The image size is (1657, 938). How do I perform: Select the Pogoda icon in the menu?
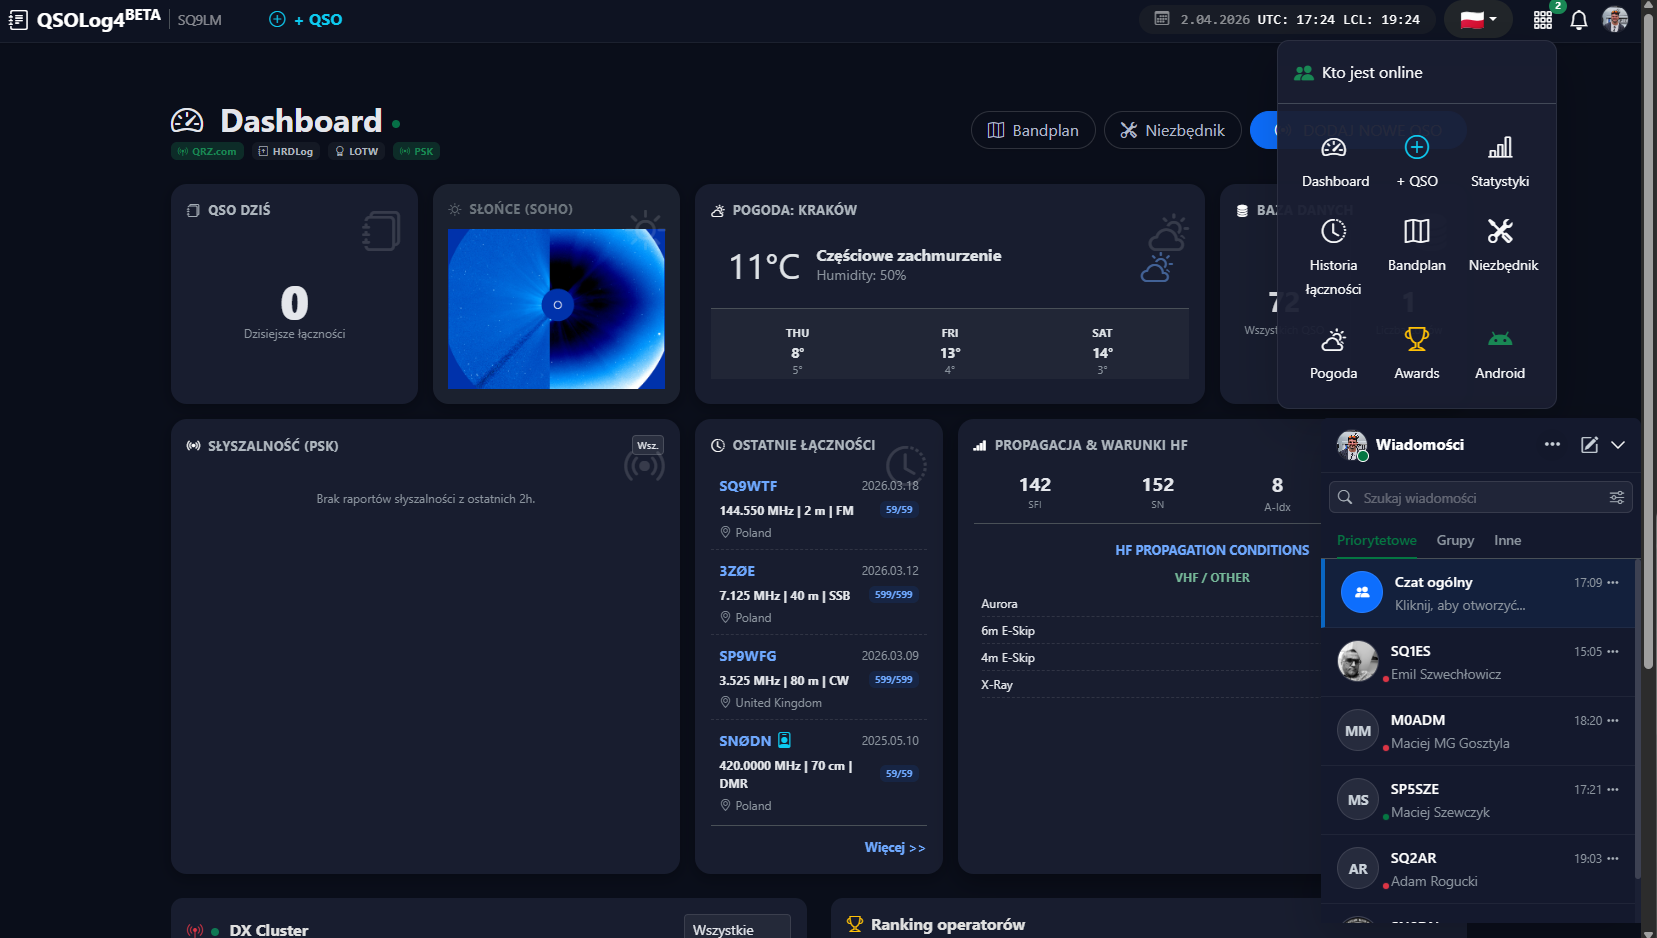pyautogui.click(x=1333, y=340)
